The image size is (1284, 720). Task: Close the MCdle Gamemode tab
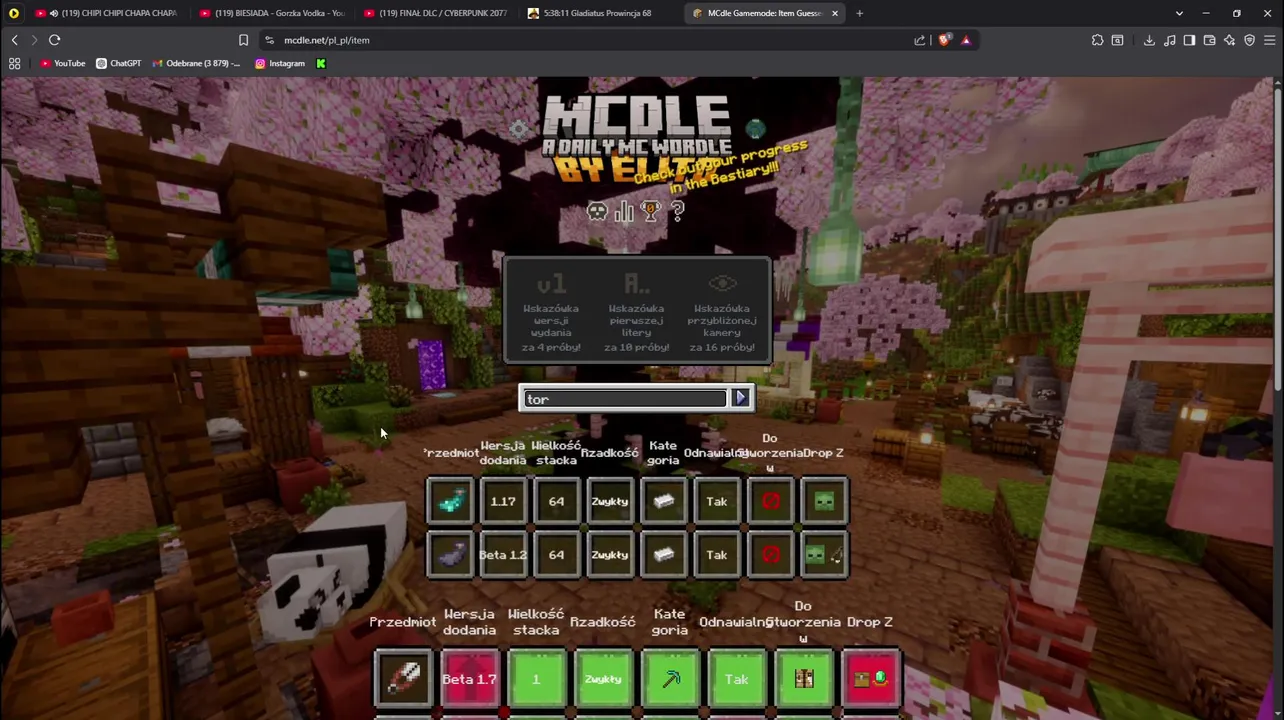pyautogui.click(x=834, y=13)
